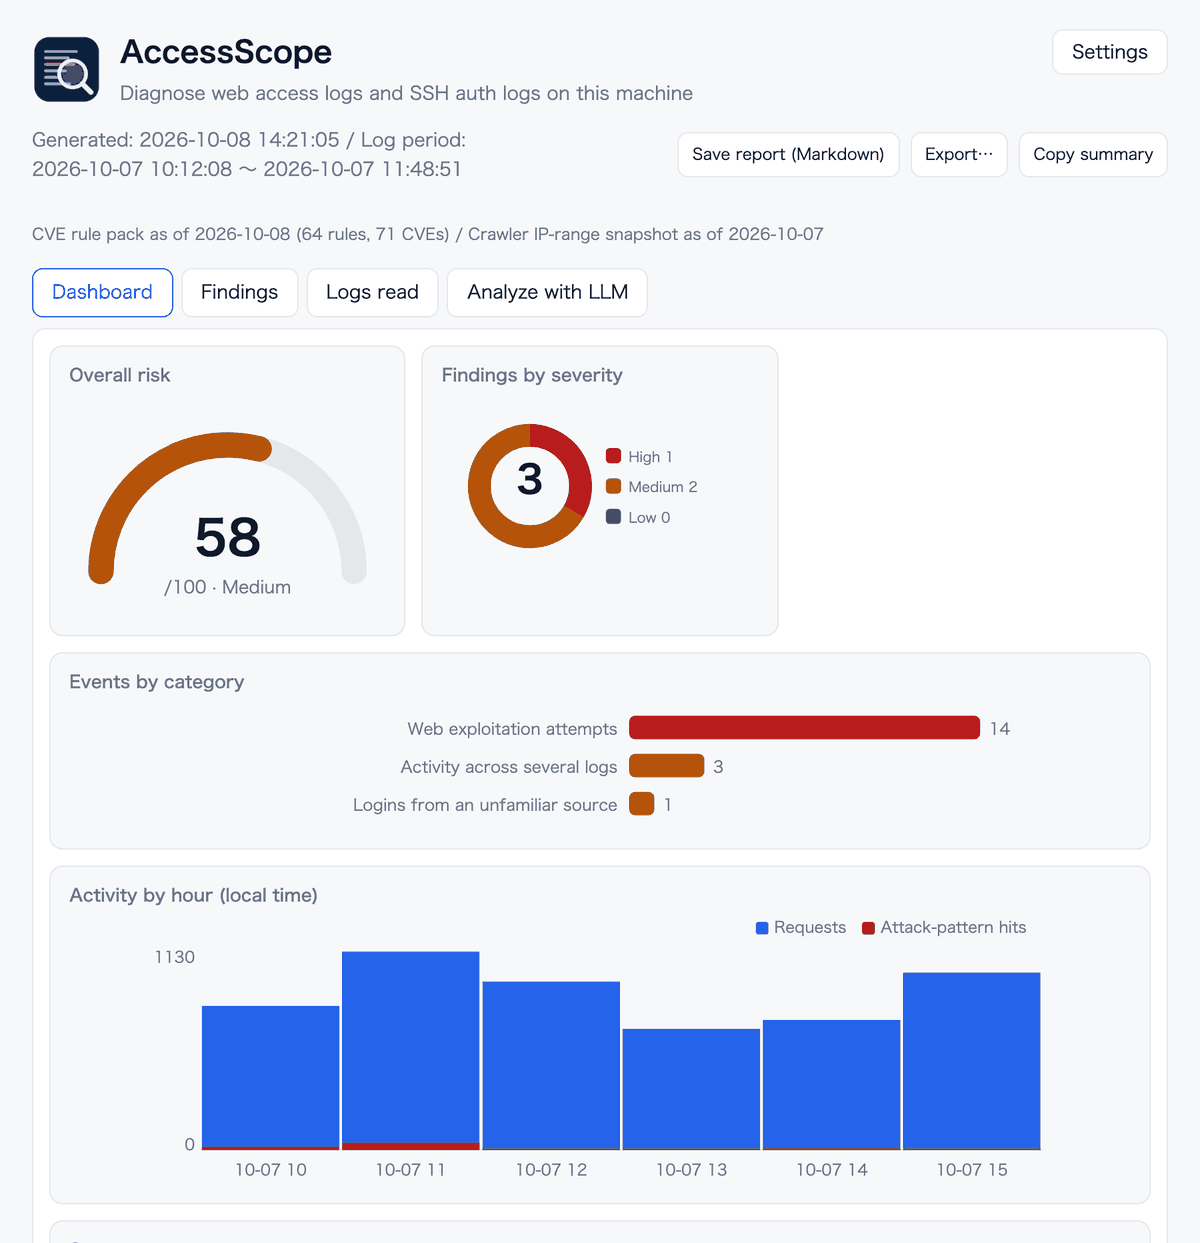This screenshot has height=1243, width=1200.
Task: Click the 10-07 14 hour bar
Action: click(x=831, y=1085)
